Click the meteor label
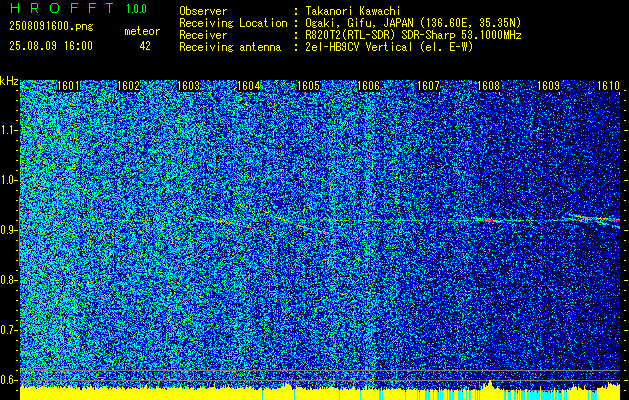 (x=142, y=31)
